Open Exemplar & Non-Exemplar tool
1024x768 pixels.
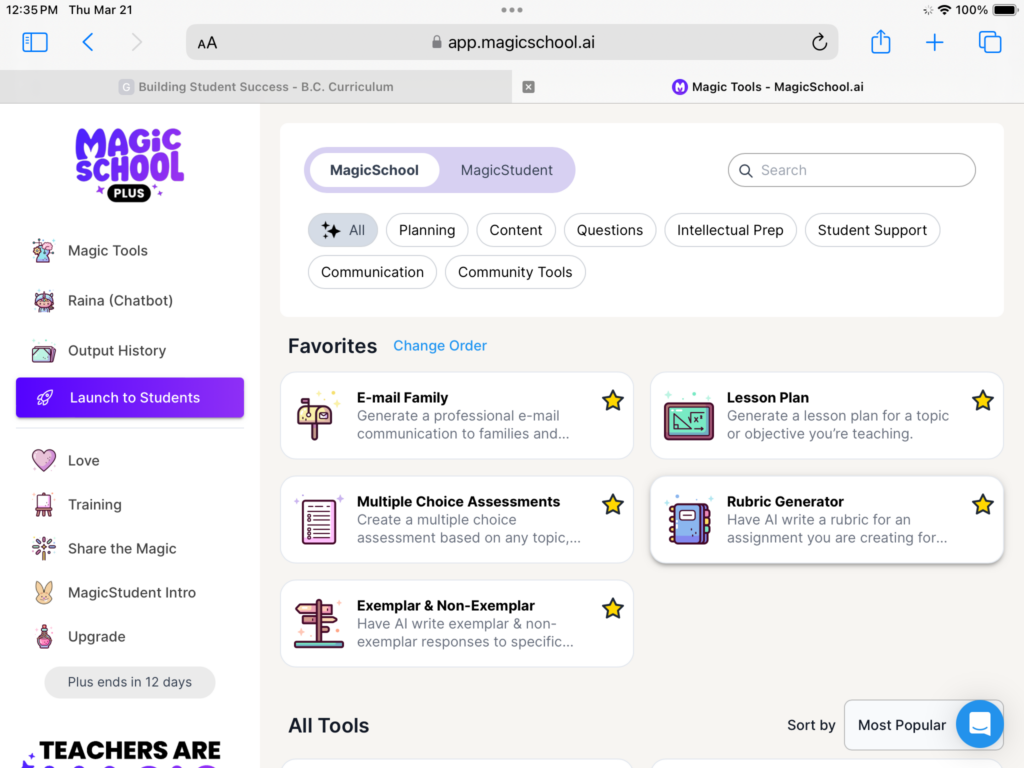point(456,623)
